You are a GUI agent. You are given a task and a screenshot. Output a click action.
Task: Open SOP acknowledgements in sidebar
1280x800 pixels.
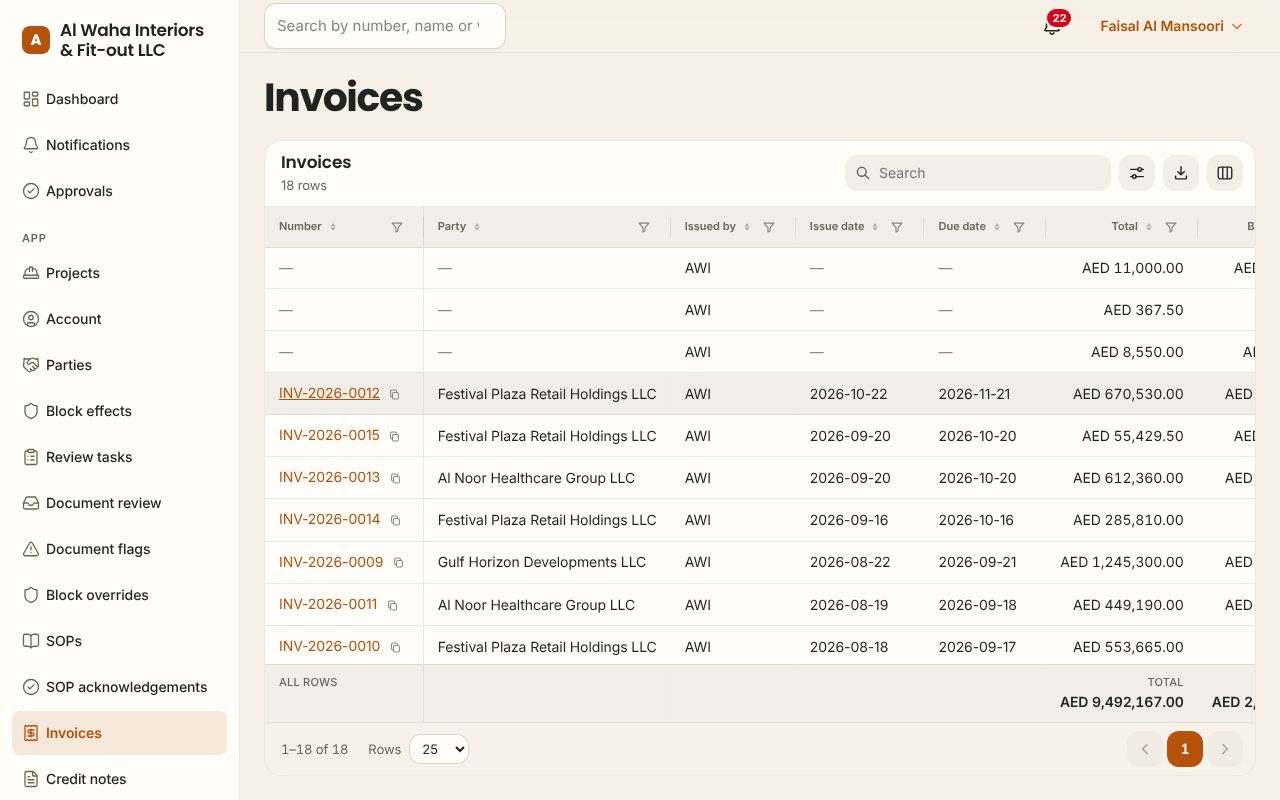click(x=120, y=687)
